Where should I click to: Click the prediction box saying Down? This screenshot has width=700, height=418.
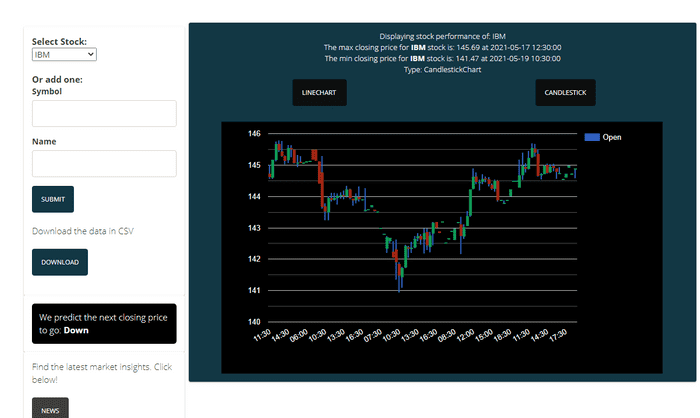[104, 324]
